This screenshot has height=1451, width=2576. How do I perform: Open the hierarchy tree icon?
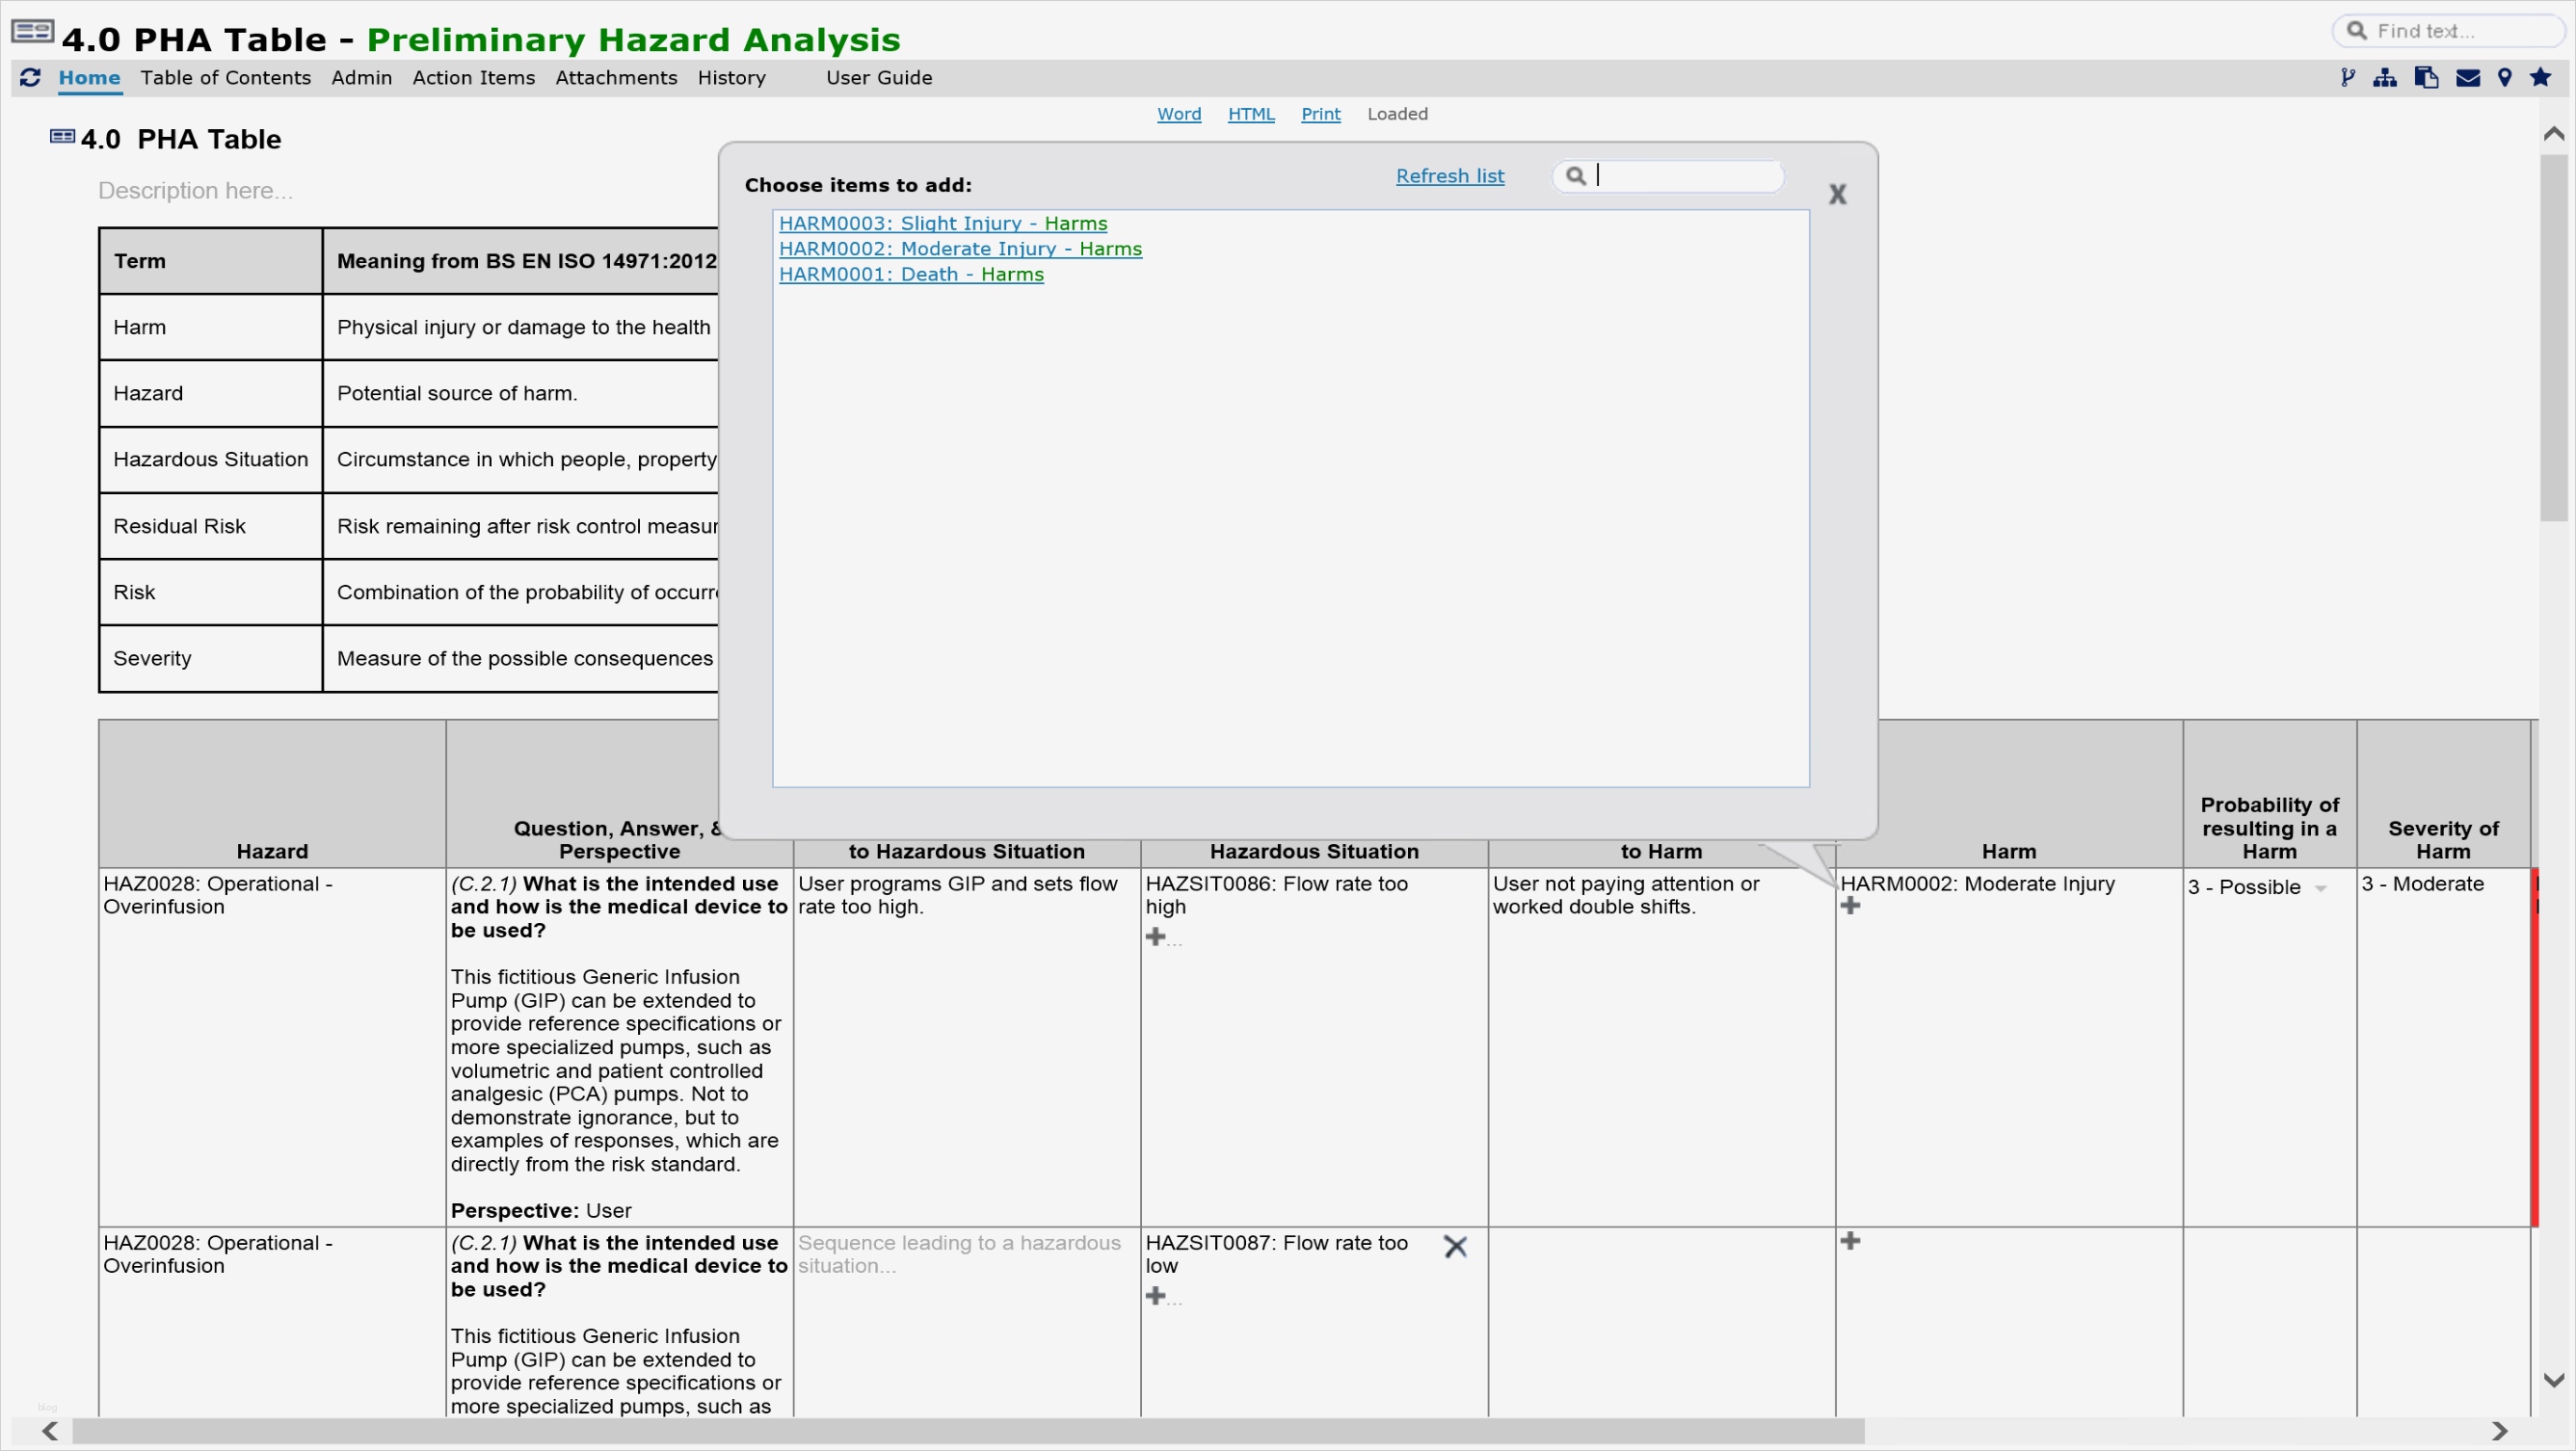[2385, 77]
